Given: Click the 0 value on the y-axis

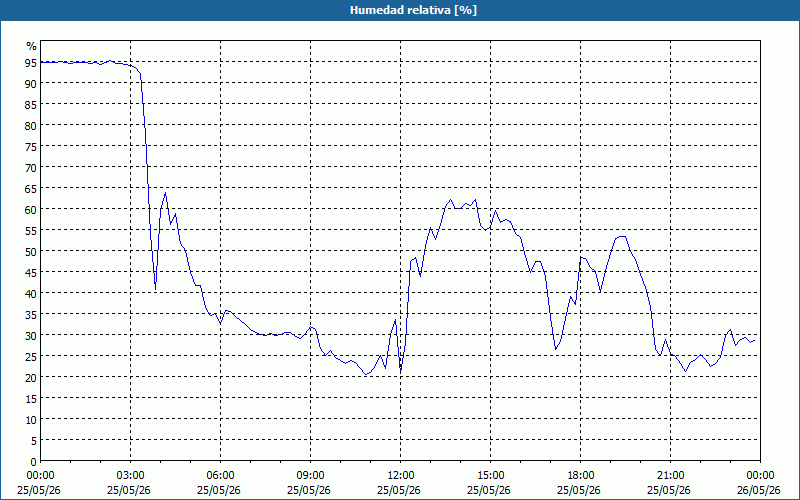Looking at the screenshot, I should (34, 461).
